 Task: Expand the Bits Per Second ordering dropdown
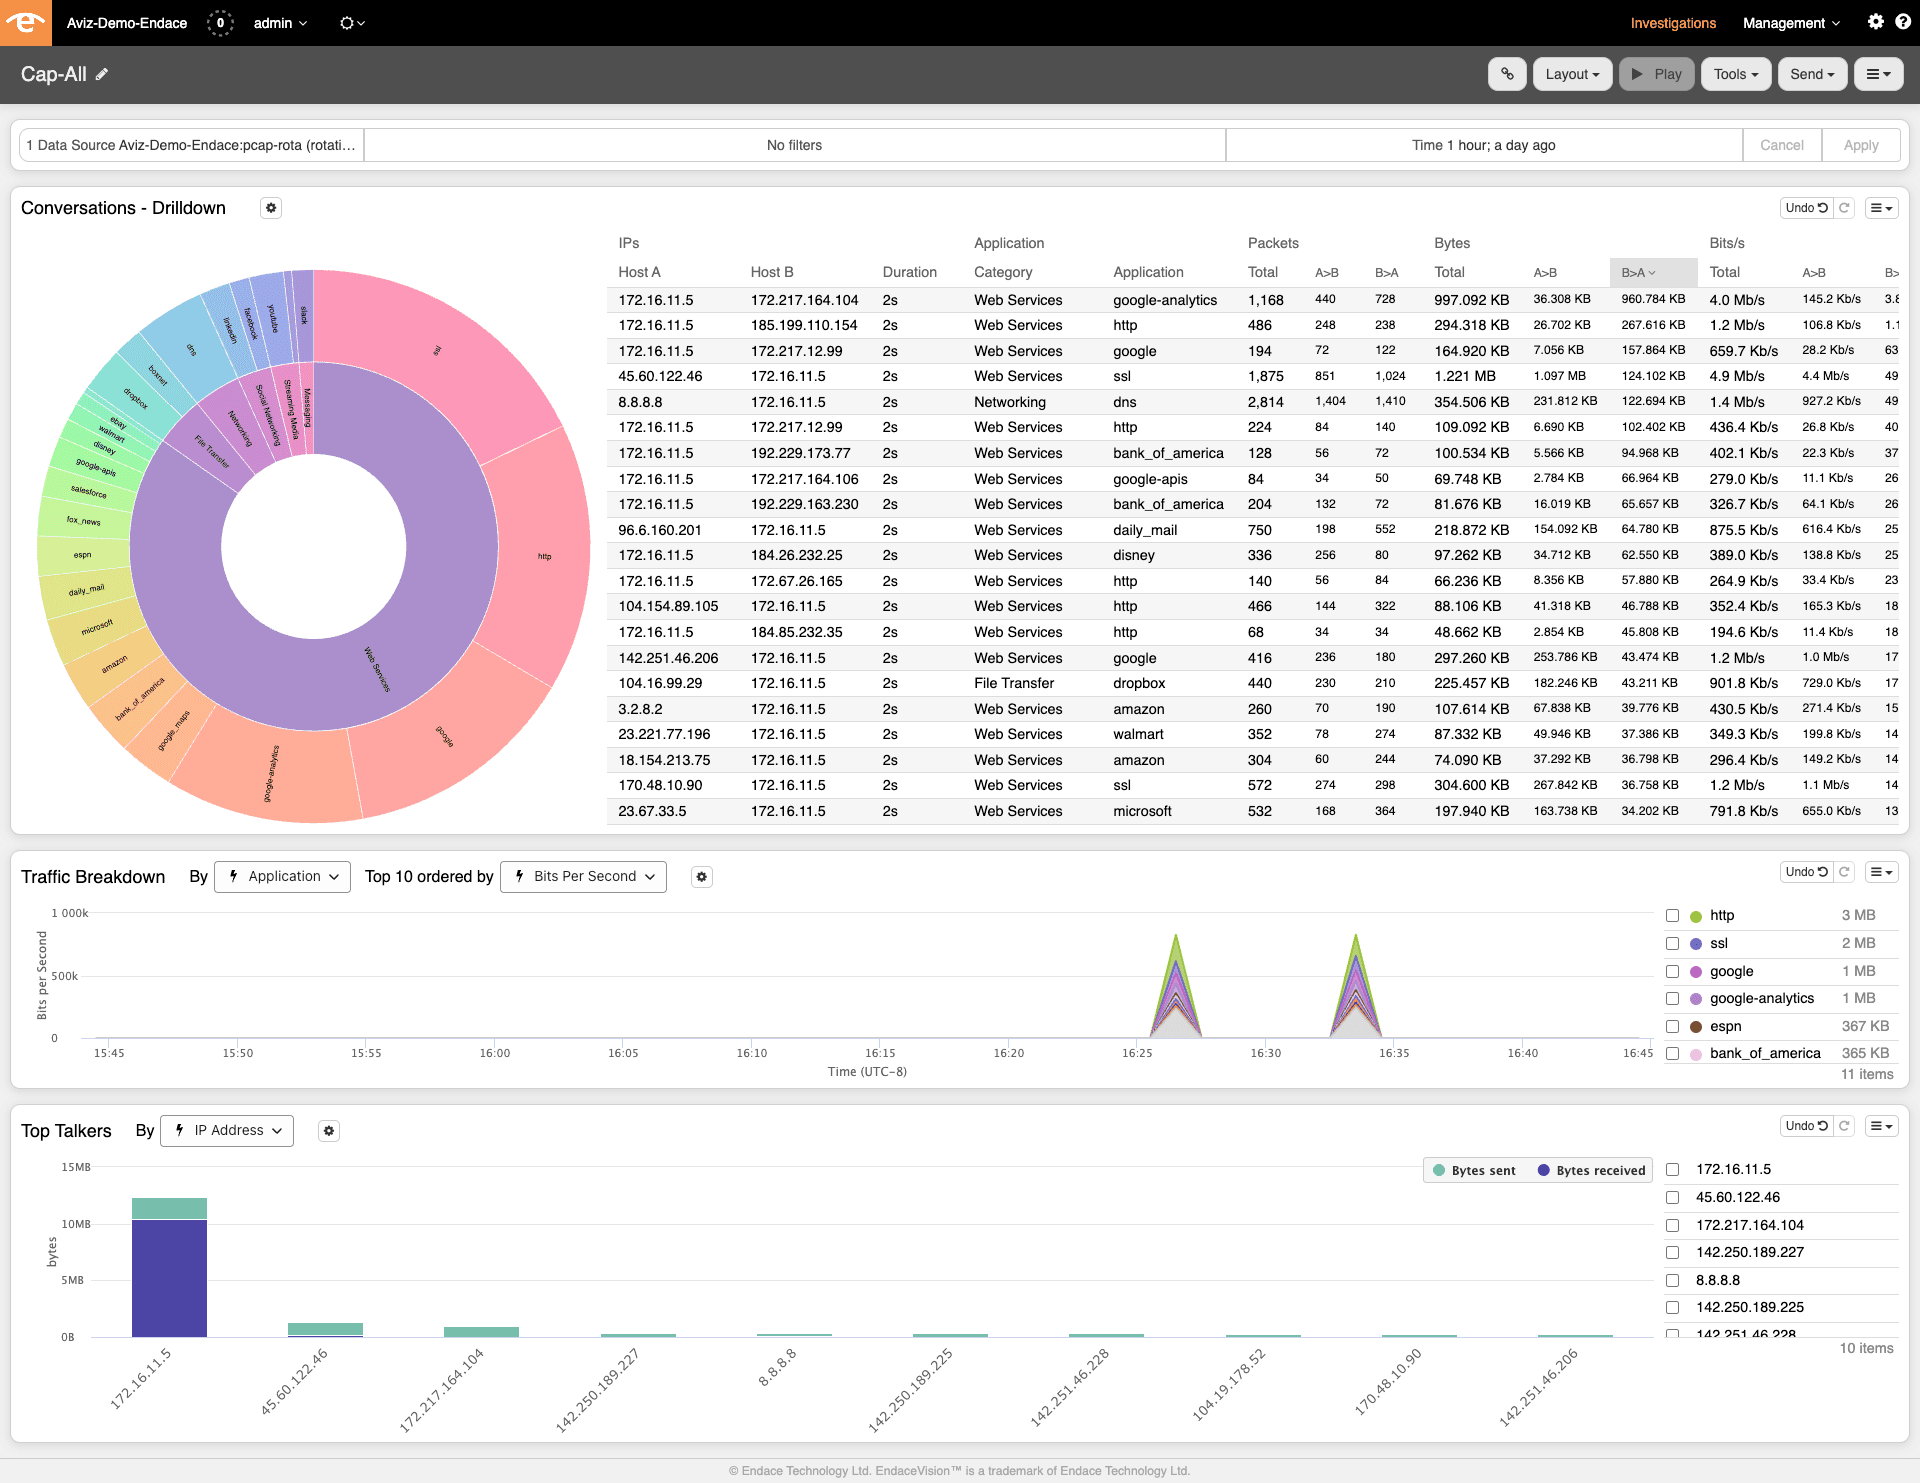pyautogui.click(x=583, y=877)
